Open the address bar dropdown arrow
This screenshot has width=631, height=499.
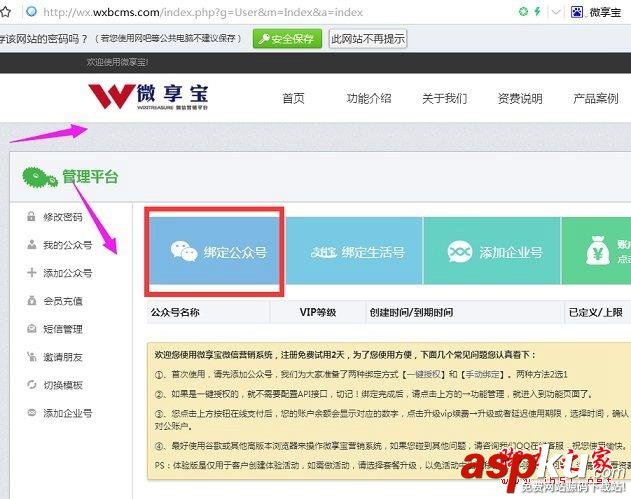[556, 12]
